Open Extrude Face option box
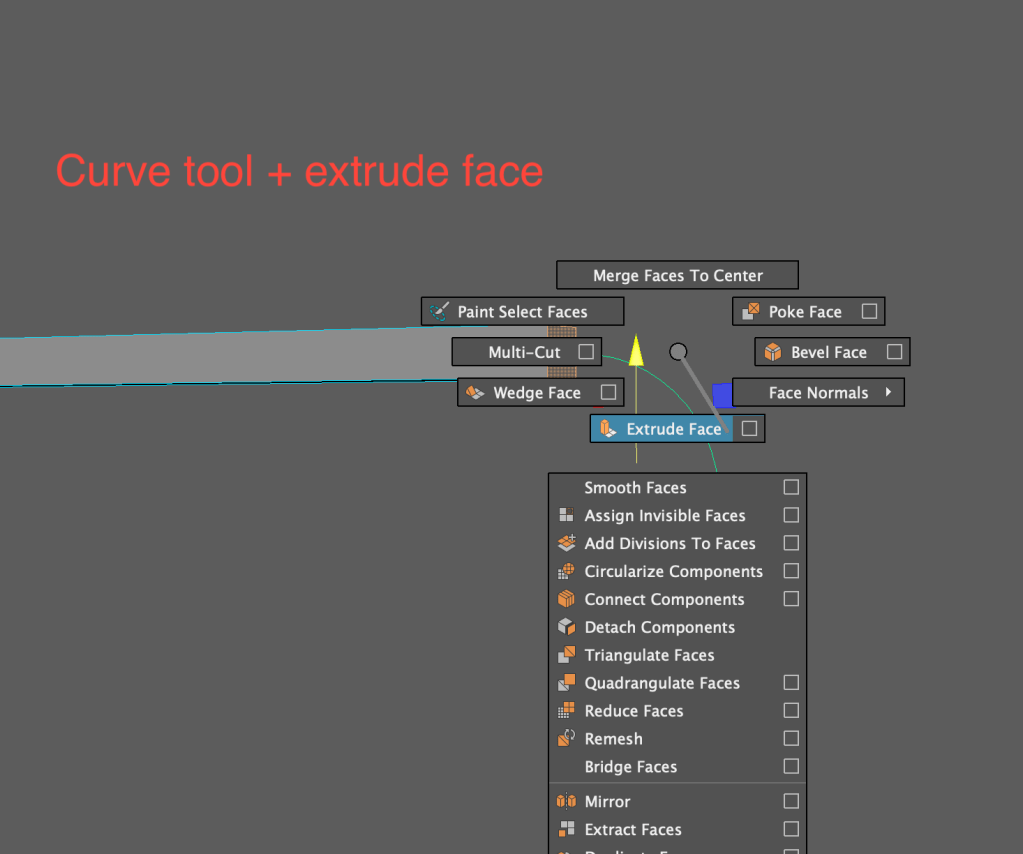 pos(750,429)
